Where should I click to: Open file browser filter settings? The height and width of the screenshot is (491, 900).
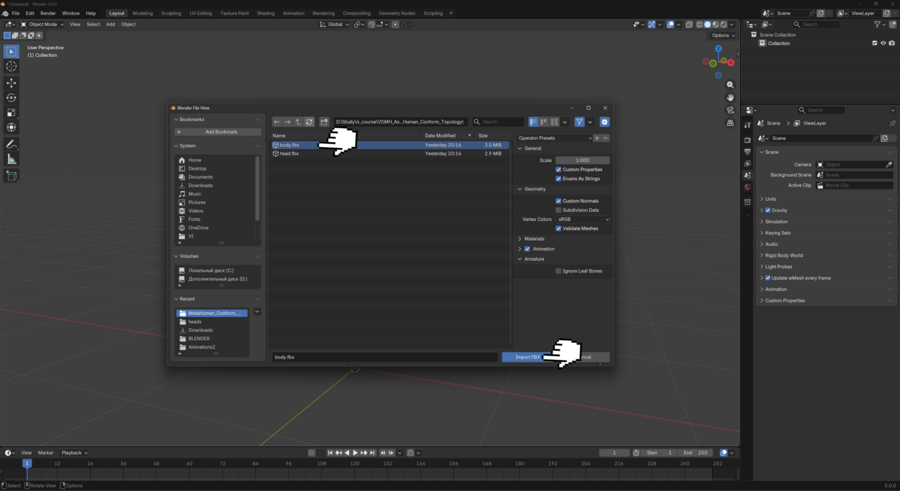[579, 122]
